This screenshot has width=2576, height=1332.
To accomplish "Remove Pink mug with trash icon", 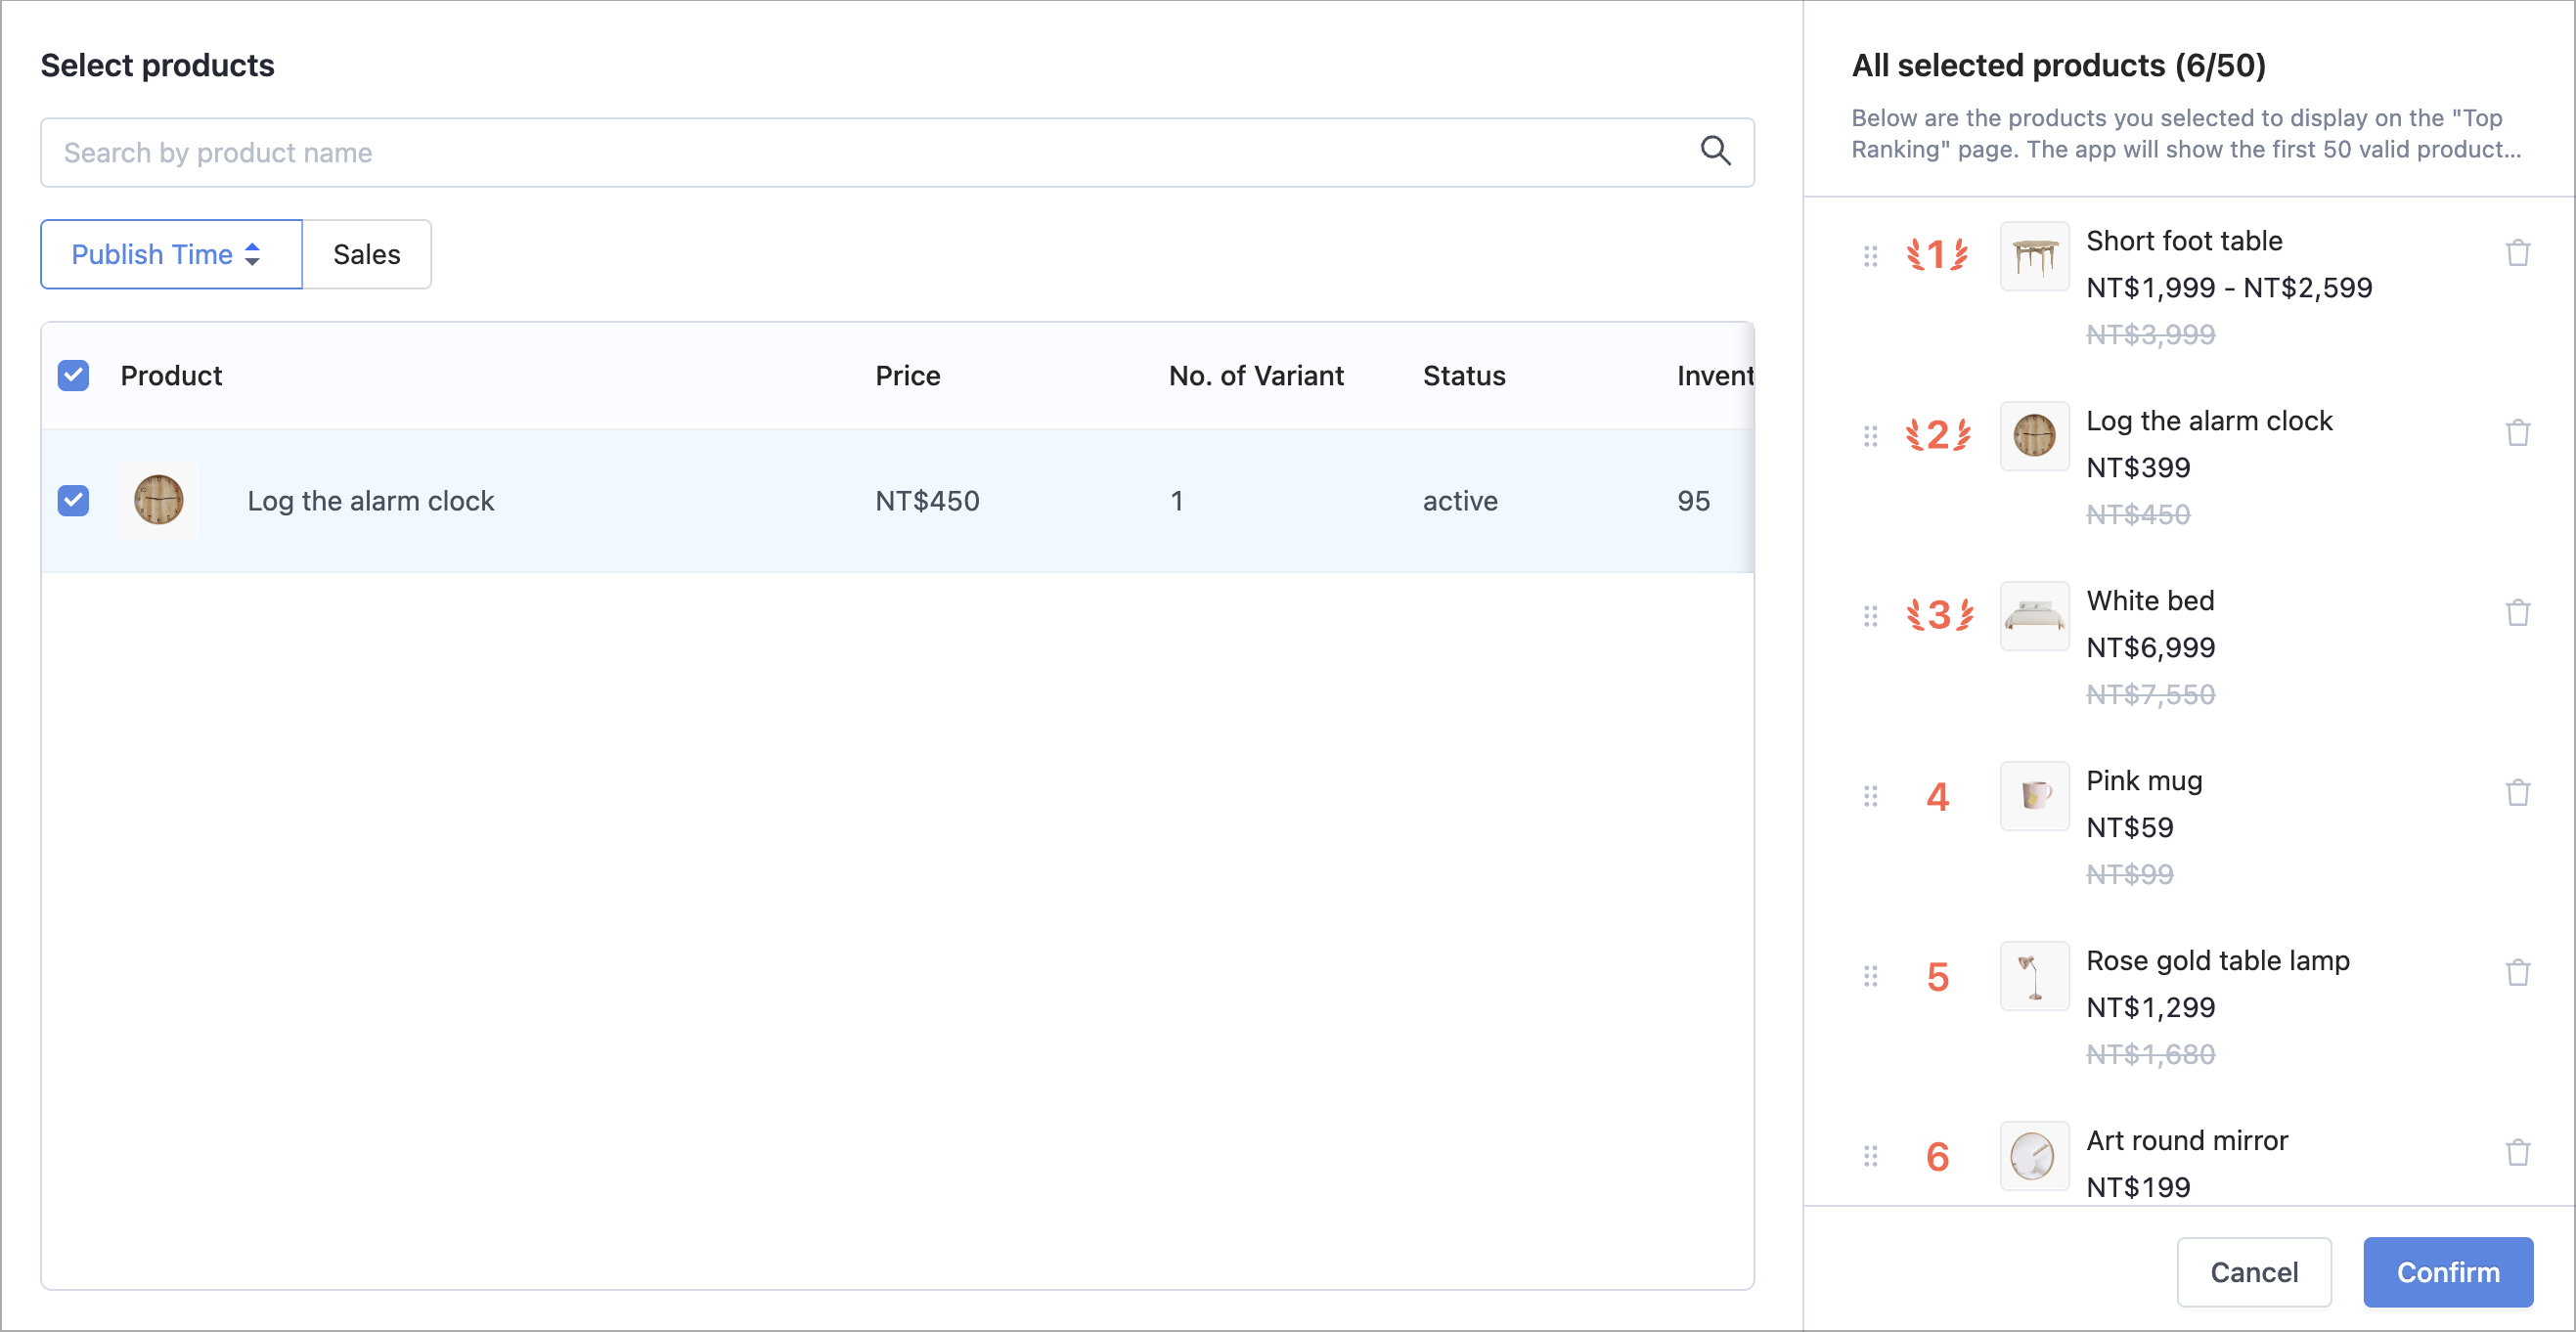I will (2517, 793).
